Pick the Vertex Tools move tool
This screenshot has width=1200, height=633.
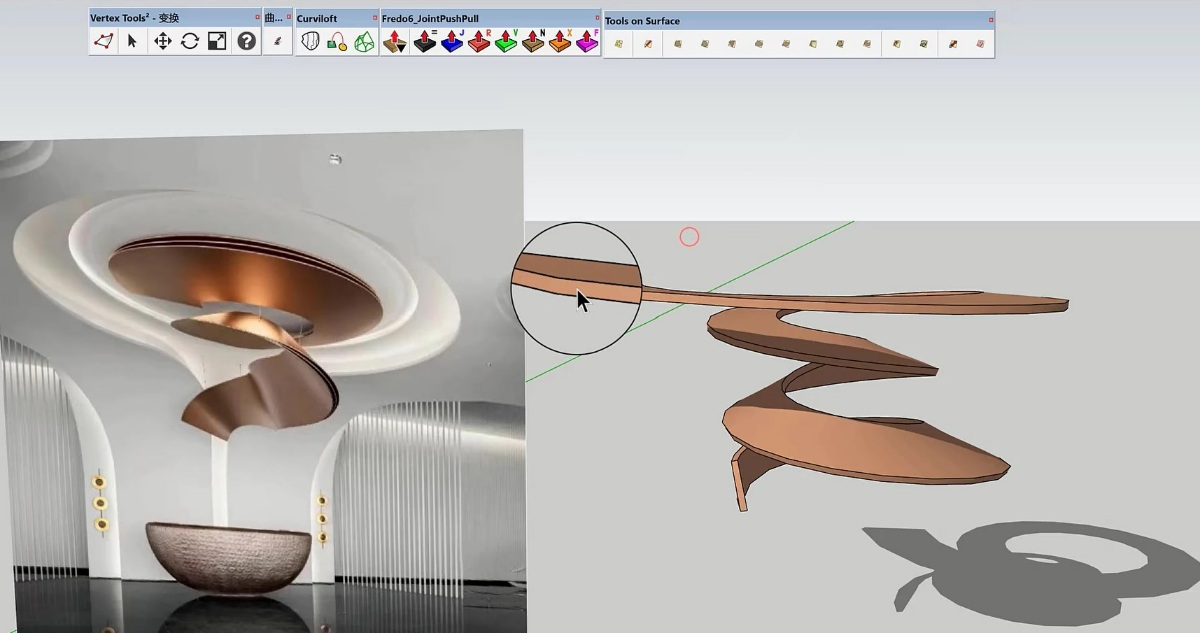[x=162, y=41]
